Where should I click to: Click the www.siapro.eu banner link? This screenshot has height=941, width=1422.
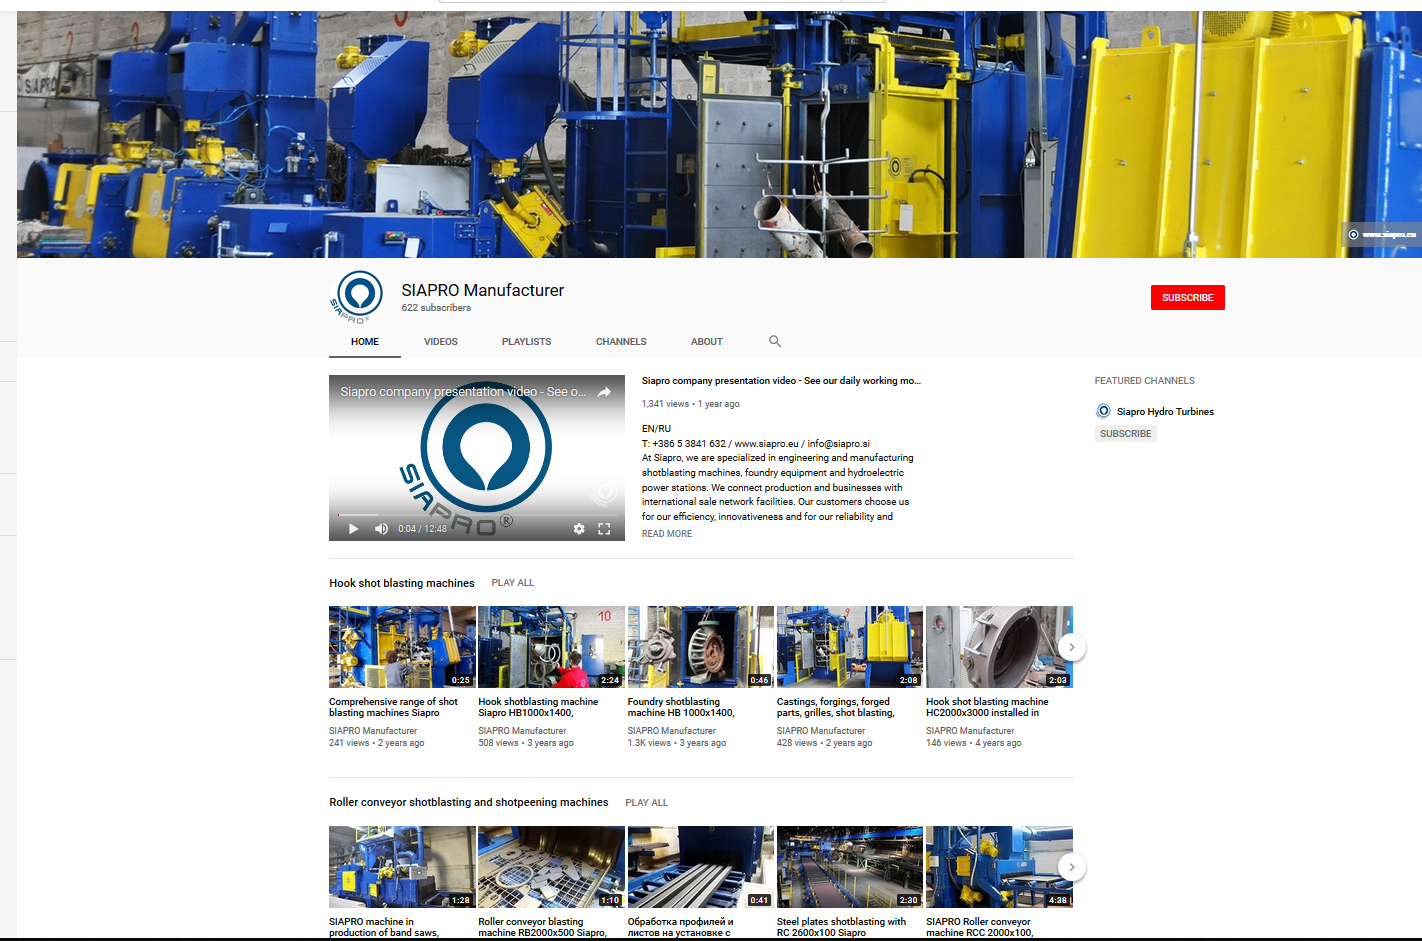coord(1382,234)
